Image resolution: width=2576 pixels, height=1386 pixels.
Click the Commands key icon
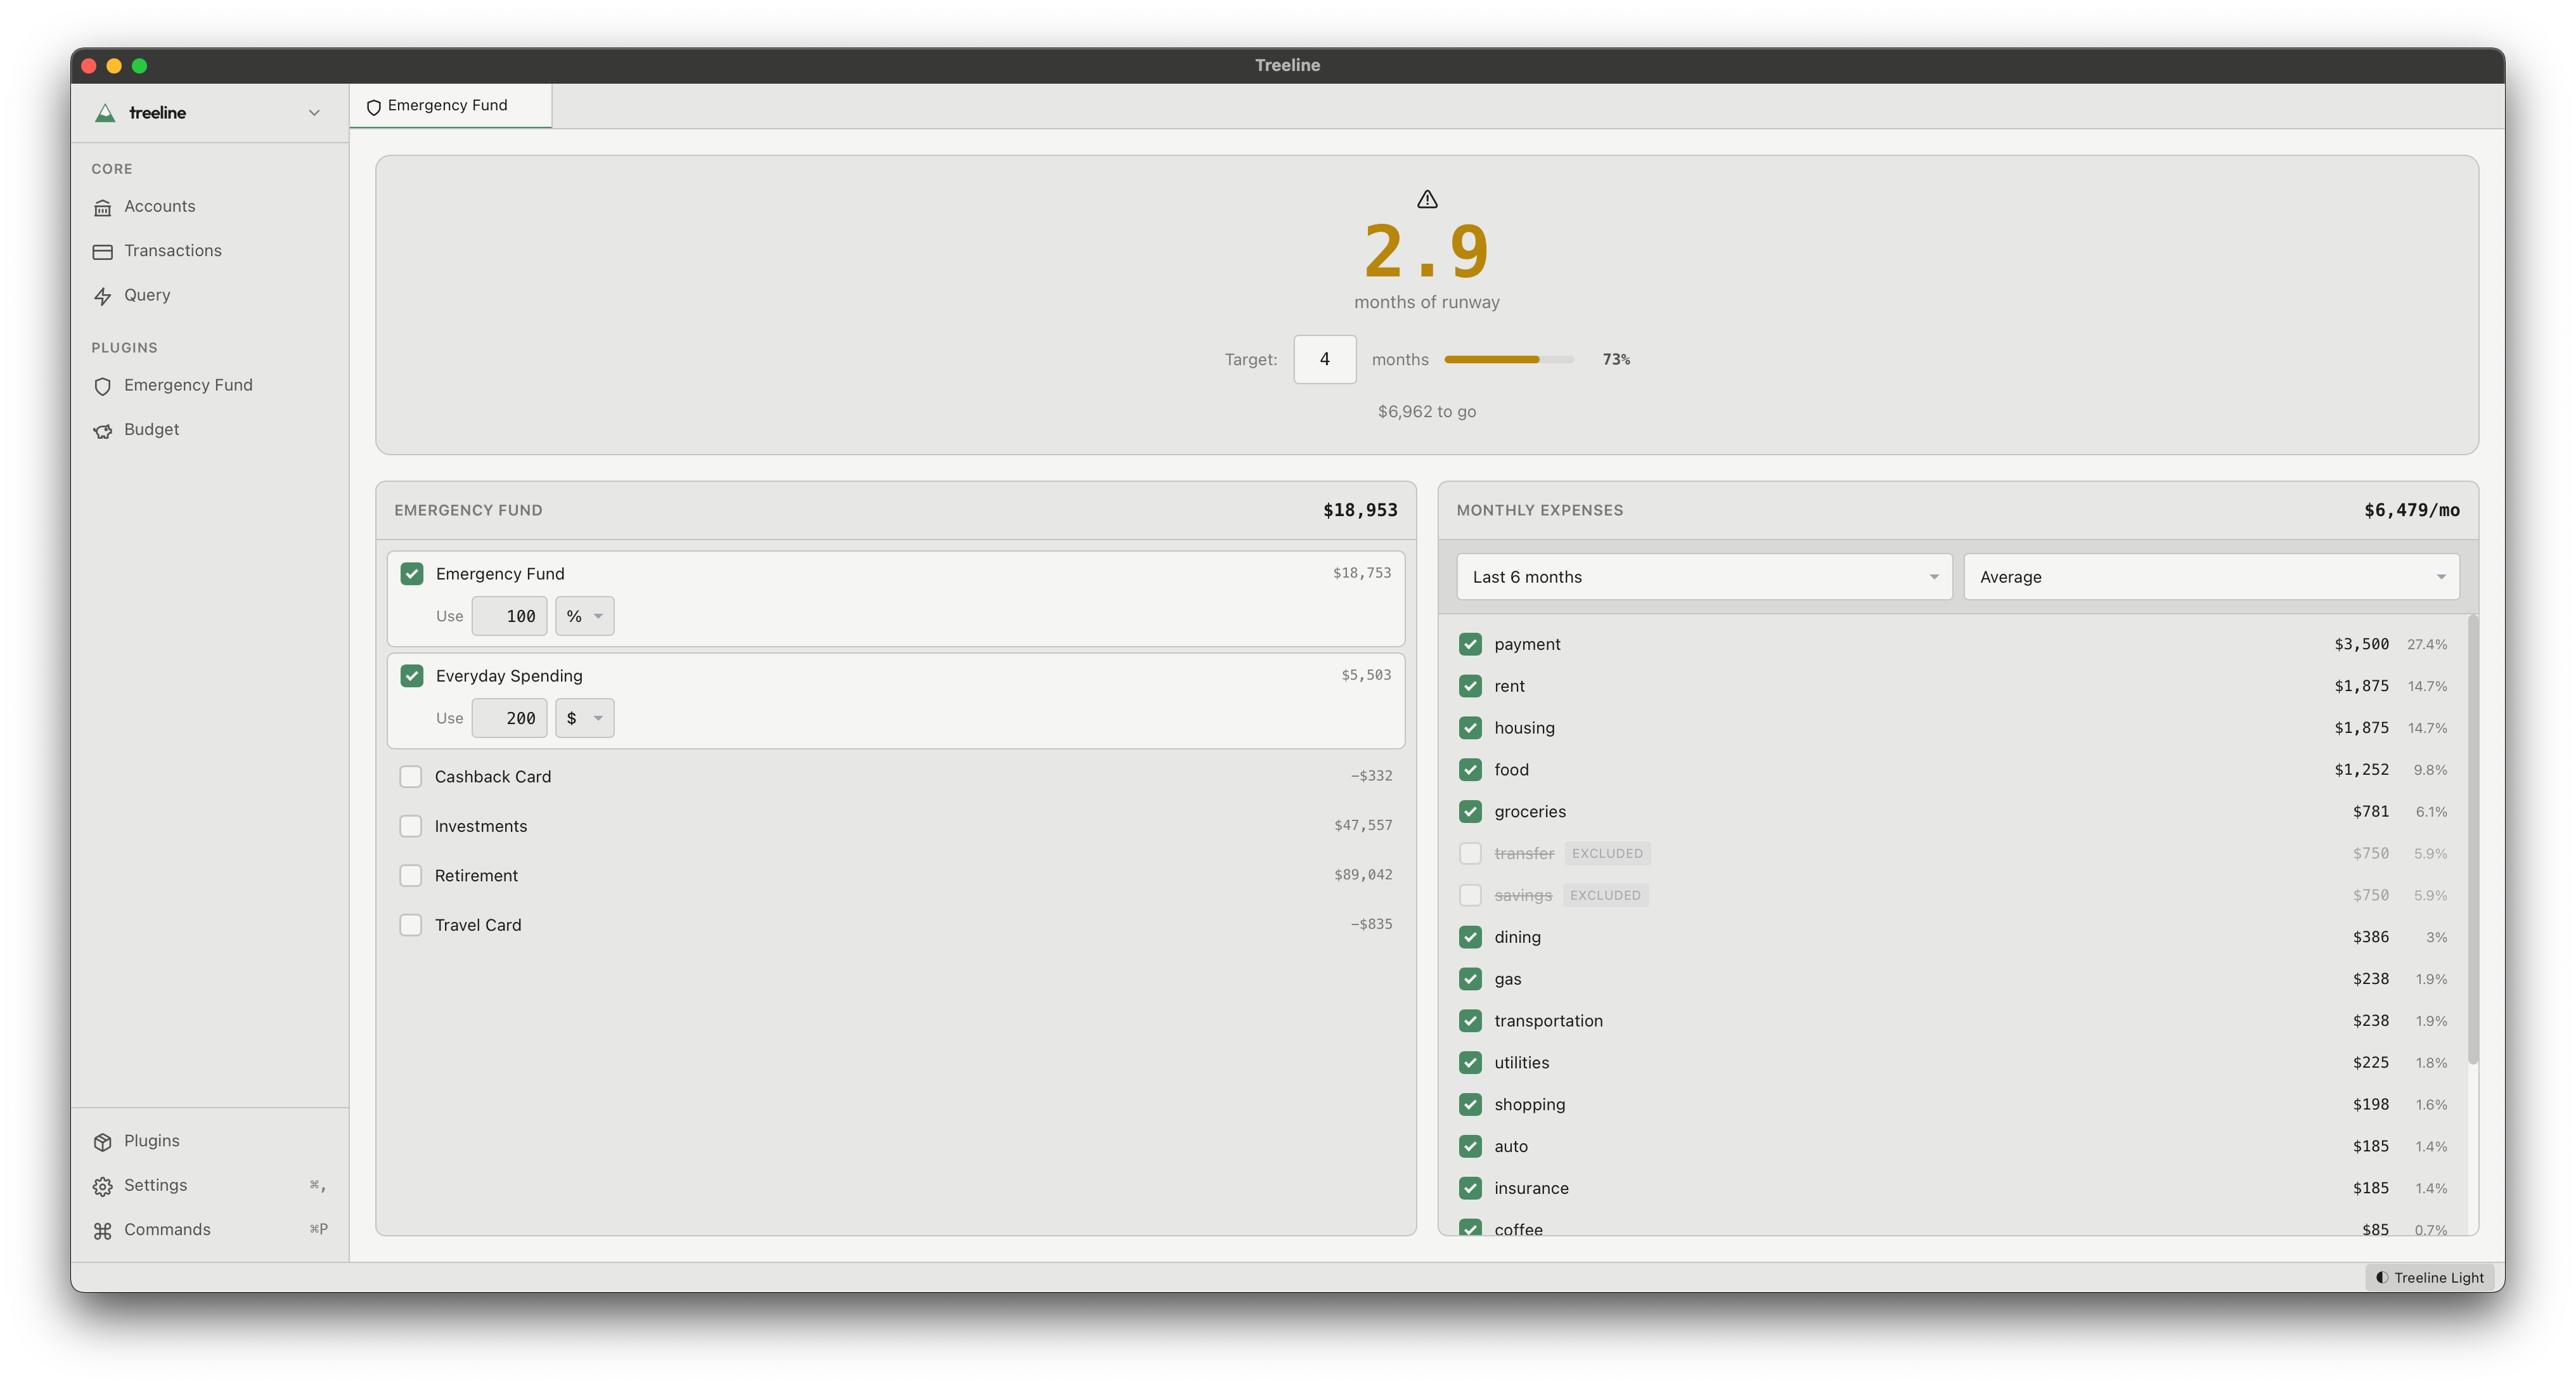click(x=102, y=1231)
